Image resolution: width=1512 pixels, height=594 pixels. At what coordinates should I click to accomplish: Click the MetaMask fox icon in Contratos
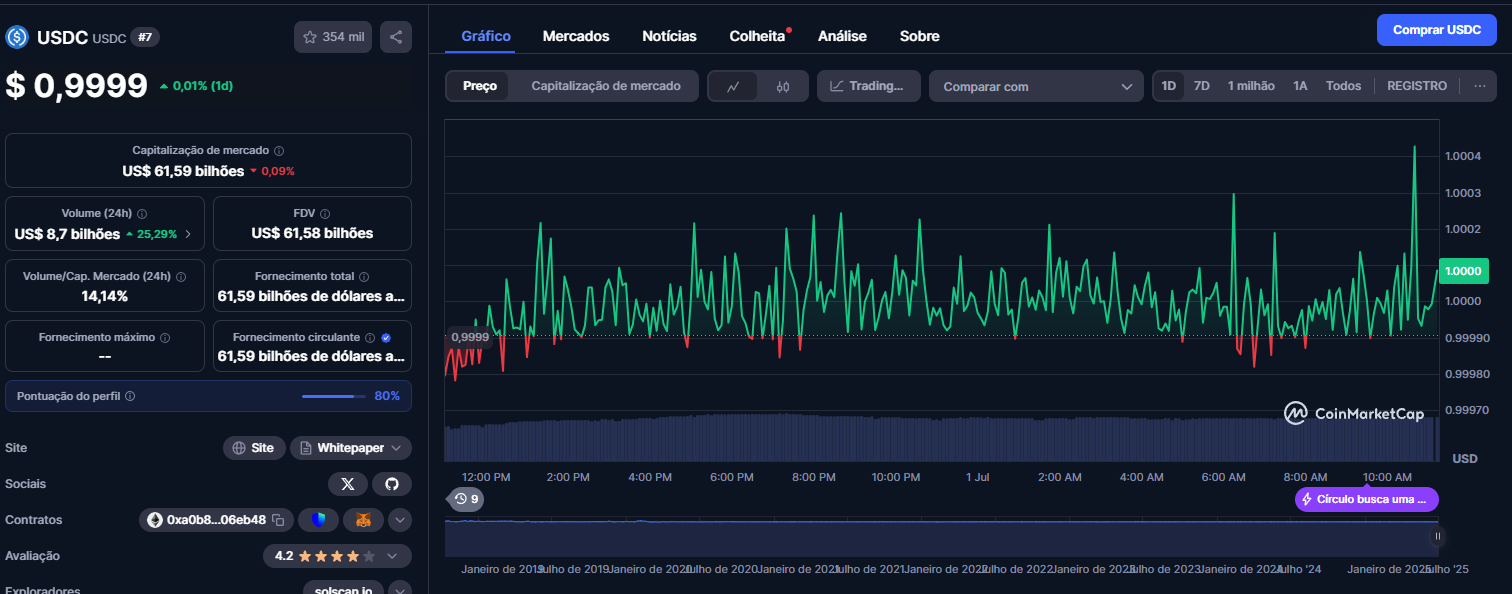(363, 520)
